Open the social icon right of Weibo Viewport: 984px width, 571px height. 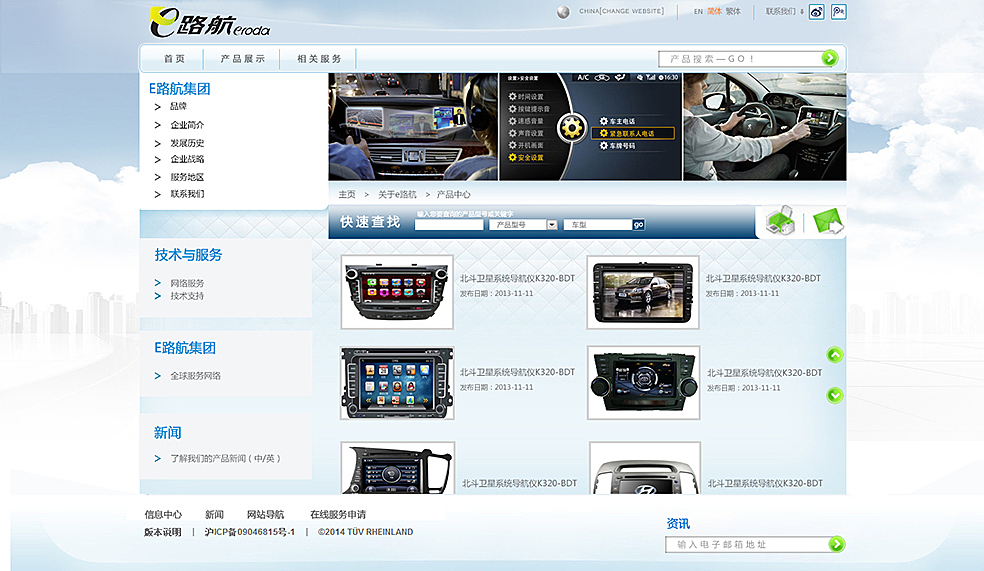[838, 12]
